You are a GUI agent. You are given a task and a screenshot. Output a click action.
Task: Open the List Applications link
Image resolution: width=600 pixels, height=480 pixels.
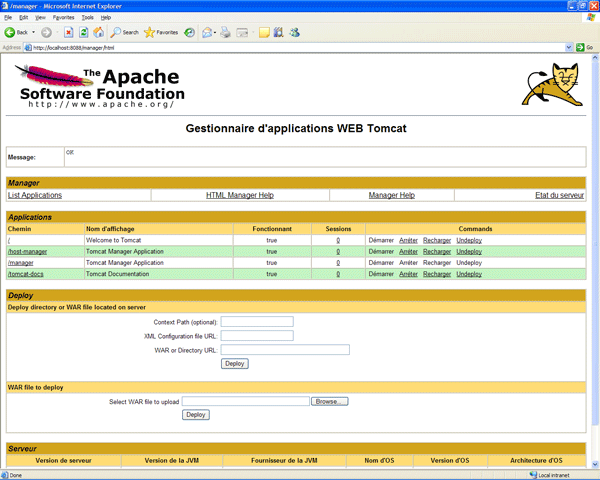[35, 195]
